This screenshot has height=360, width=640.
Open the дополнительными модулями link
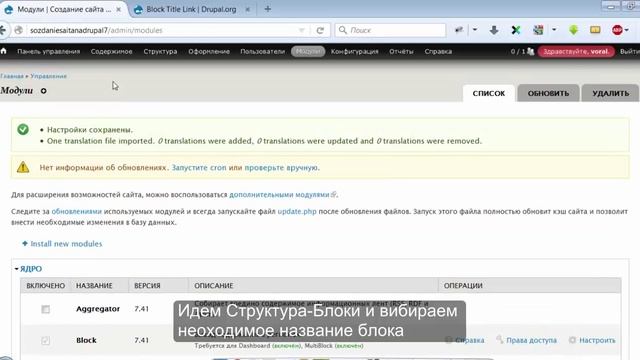279,195
